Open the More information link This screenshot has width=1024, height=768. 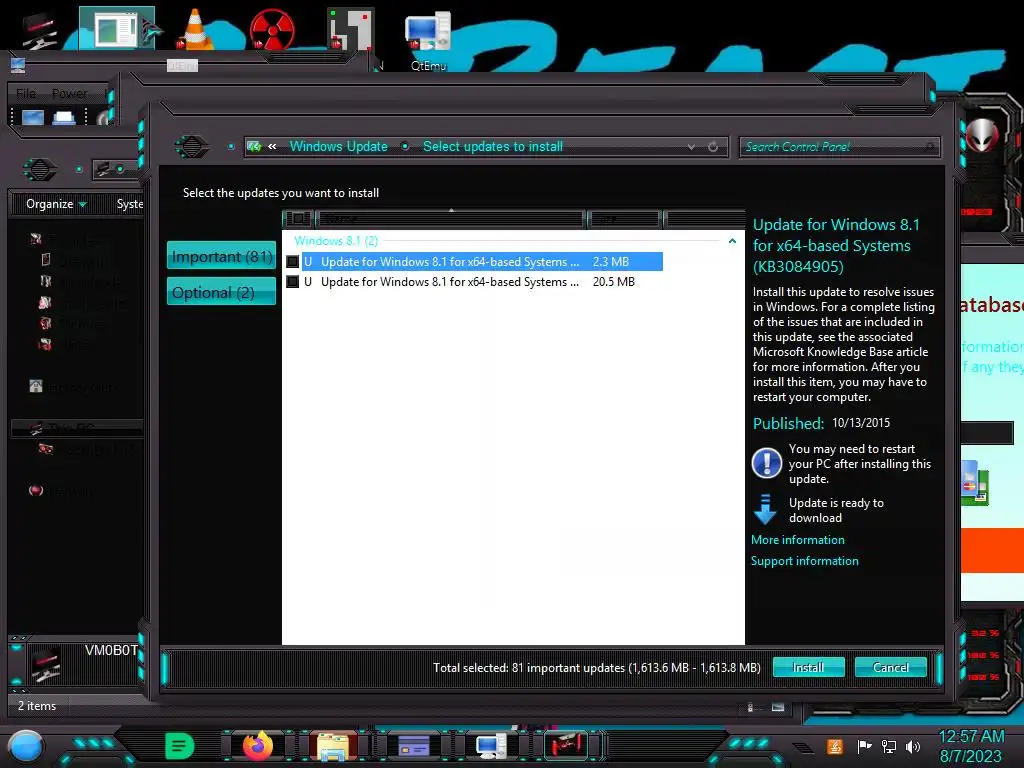click(797, 539)
